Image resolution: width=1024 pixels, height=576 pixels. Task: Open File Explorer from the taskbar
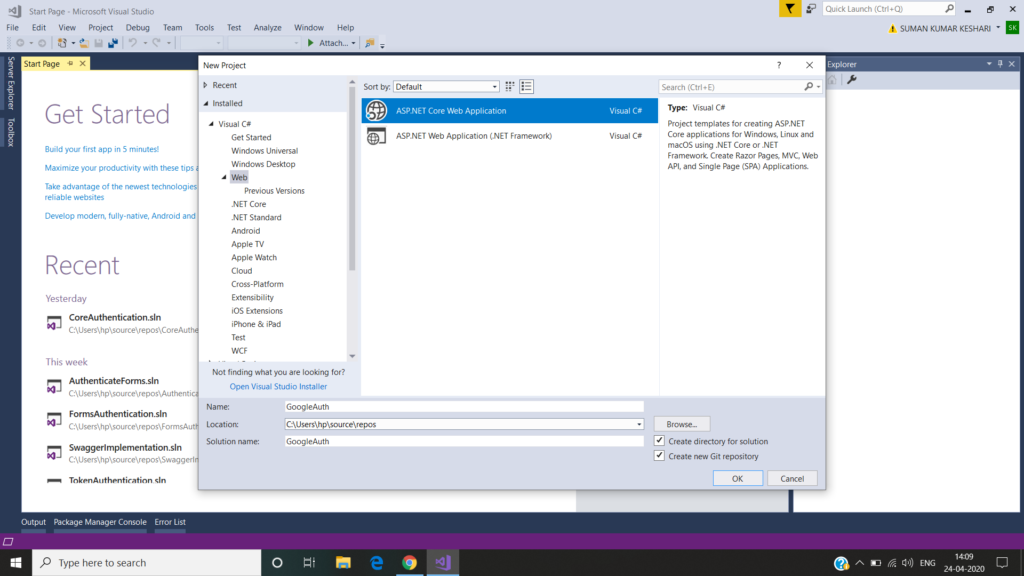[x=343, y=562]
